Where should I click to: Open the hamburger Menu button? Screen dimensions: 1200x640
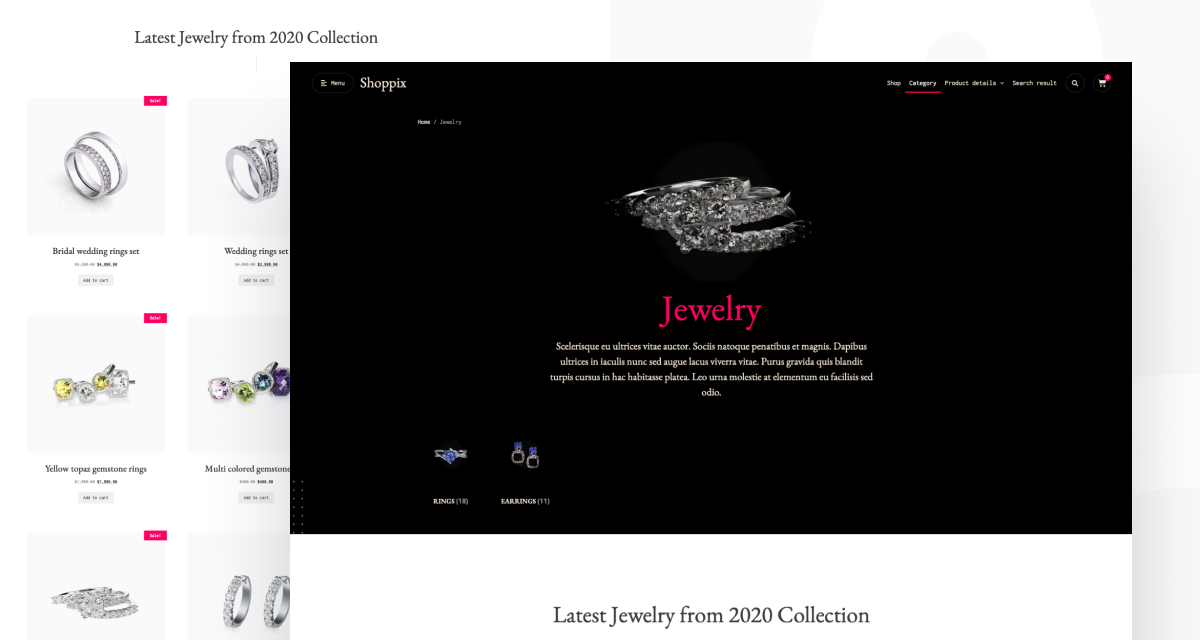332,83
